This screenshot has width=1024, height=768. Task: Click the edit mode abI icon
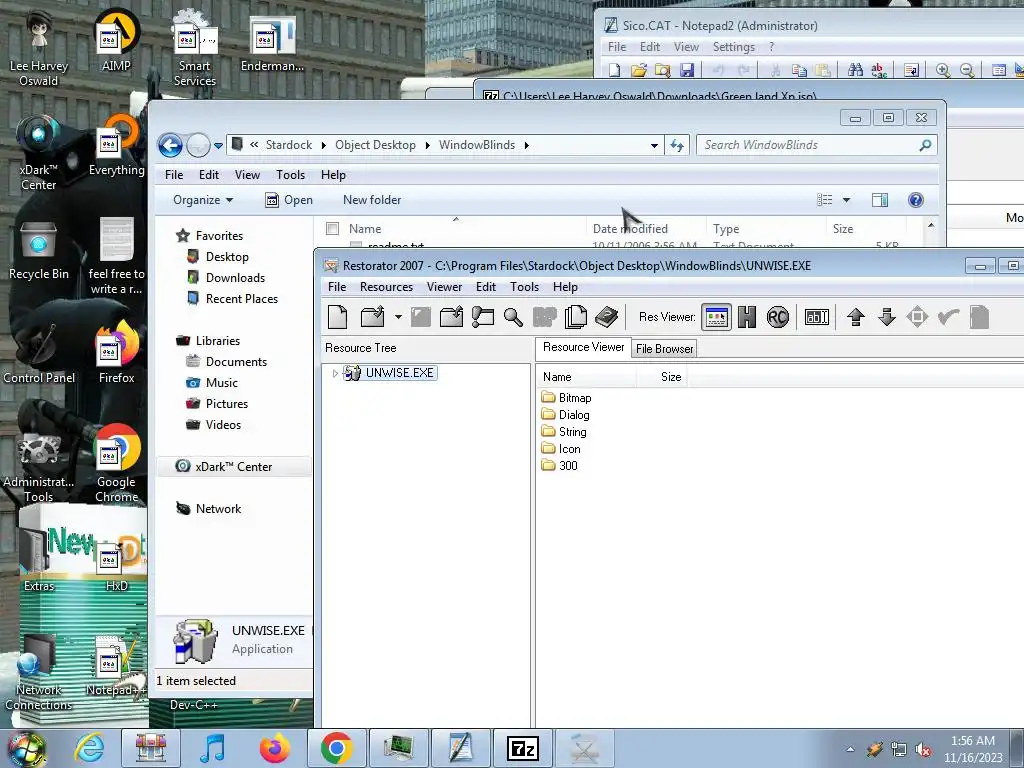click(x=816, y=317)
